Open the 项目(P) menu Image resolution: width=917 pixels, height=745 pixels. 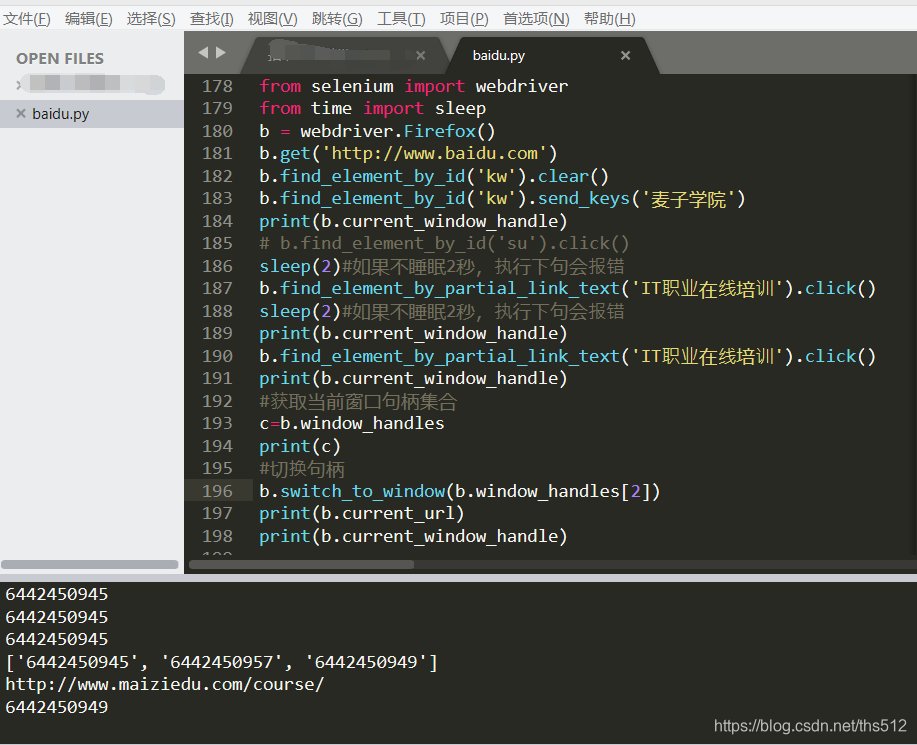click(x=464, y=19)
